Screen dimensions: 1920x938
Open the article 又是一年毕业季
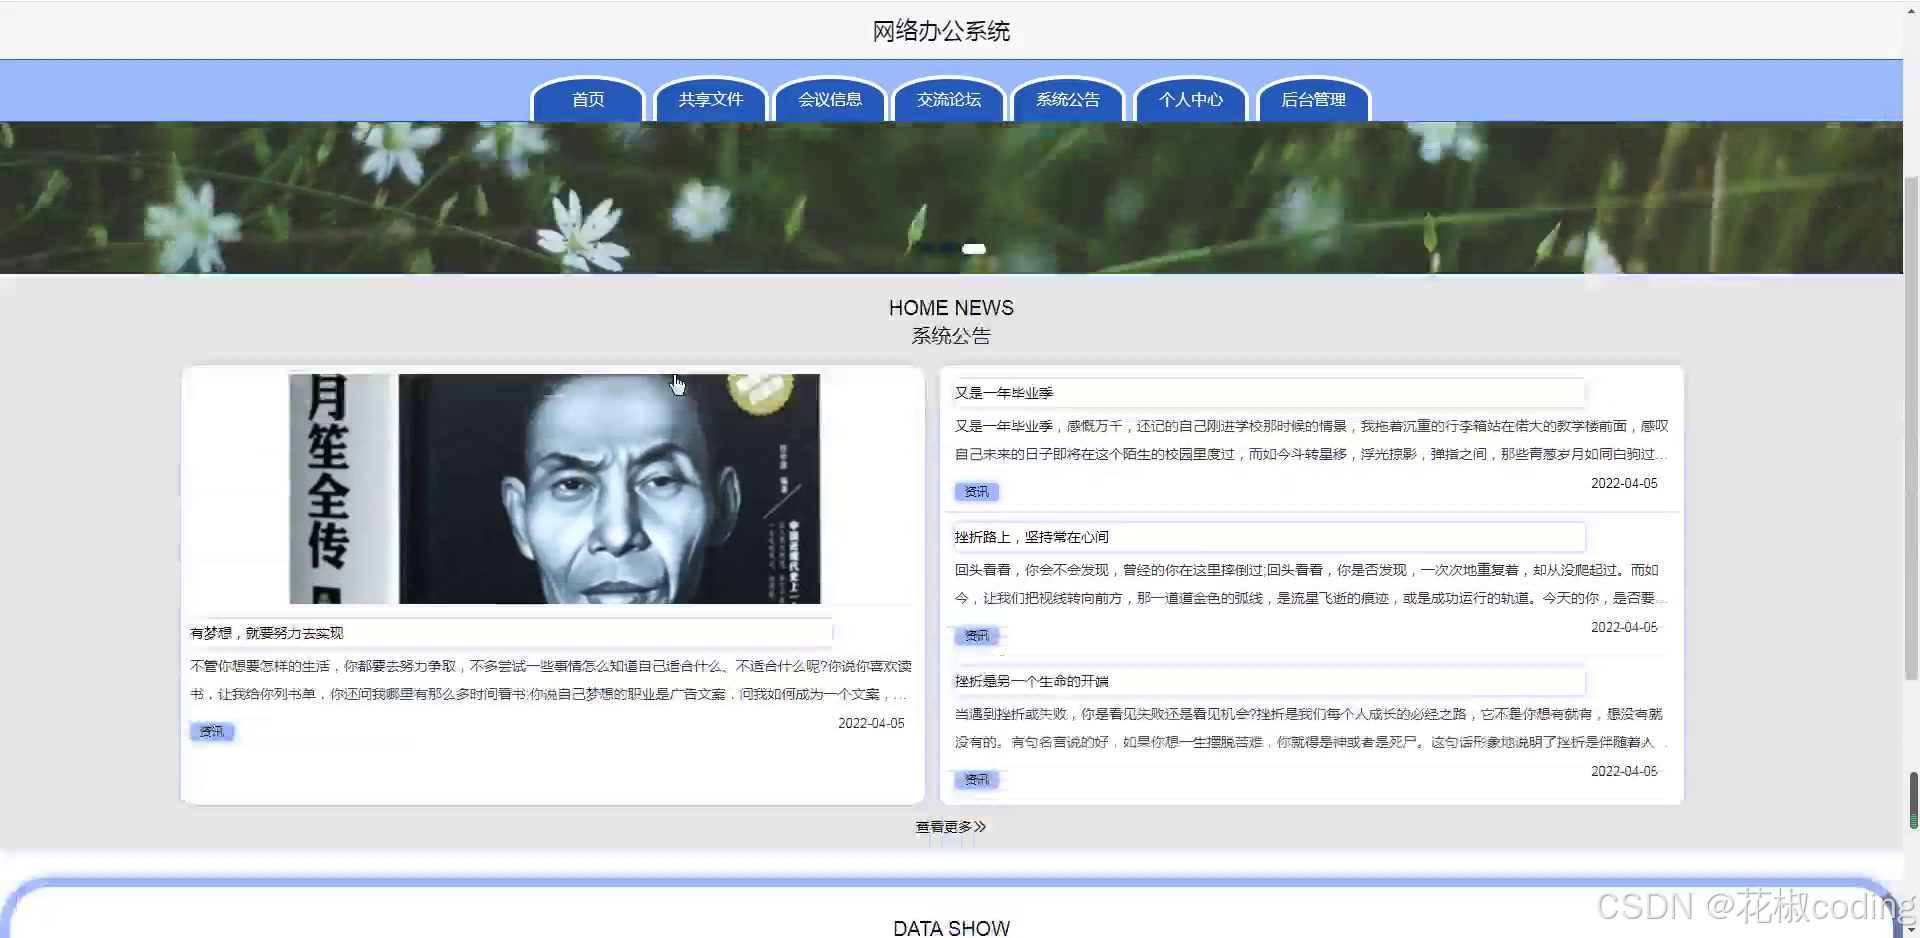coord(1003,392)
